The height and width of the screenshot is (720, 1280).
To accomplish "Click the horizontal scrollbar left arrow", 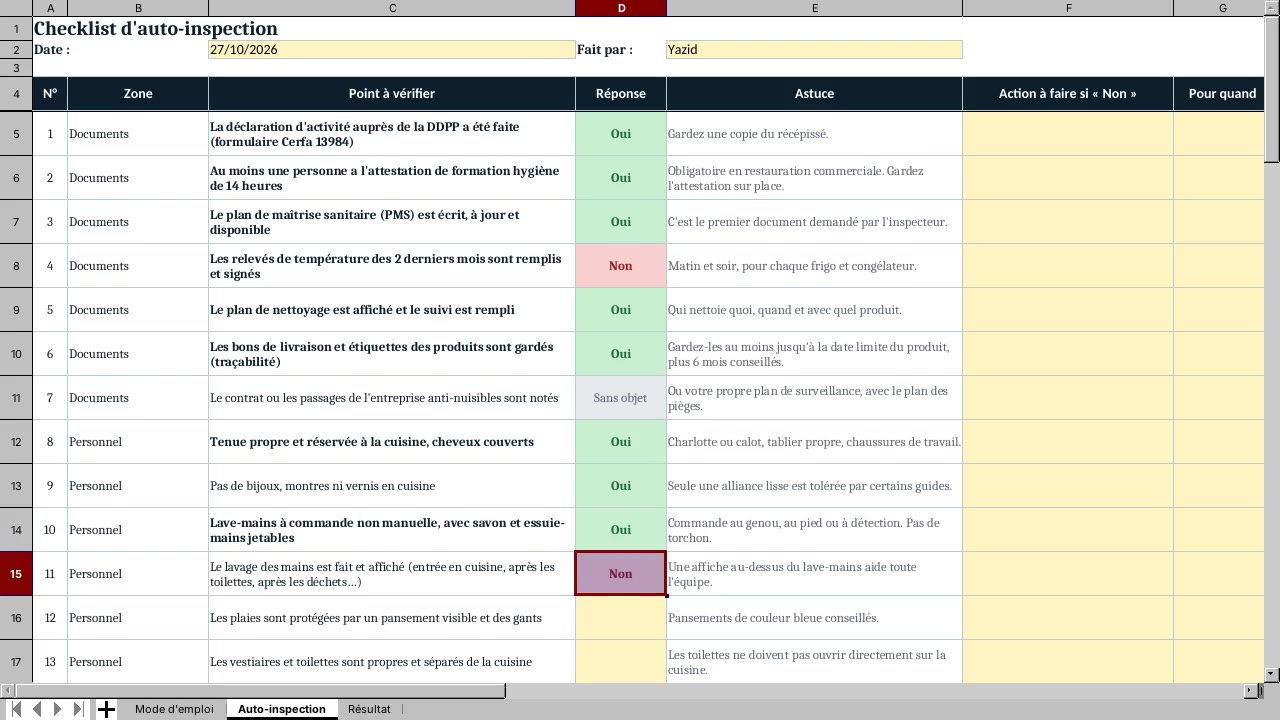I will pyautogui.click(x=6, y=690).
